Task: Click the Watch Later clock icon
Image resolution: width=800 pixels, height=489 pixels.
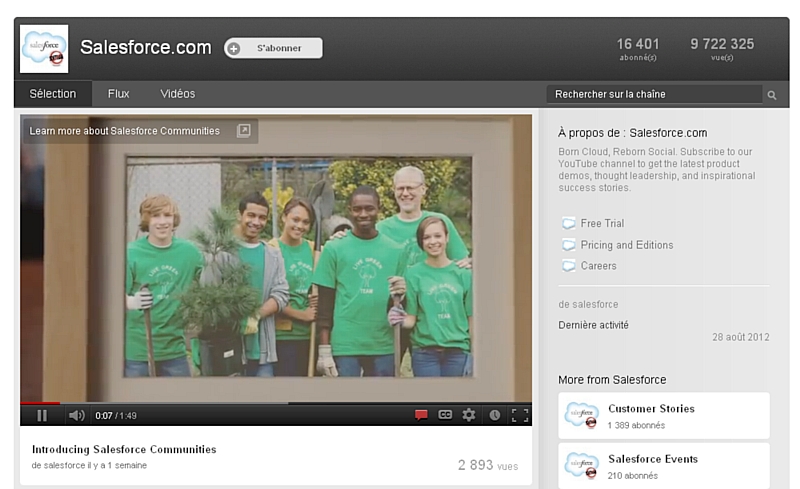Action: click(494, 415)
